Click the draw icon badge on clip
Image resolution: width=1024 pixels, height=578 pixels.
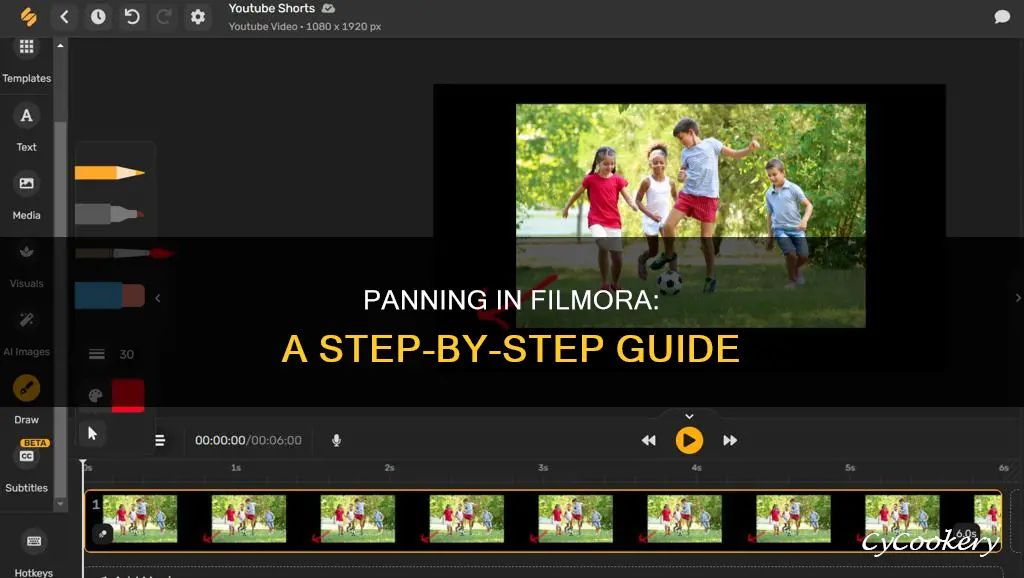[x=102, y=534]
